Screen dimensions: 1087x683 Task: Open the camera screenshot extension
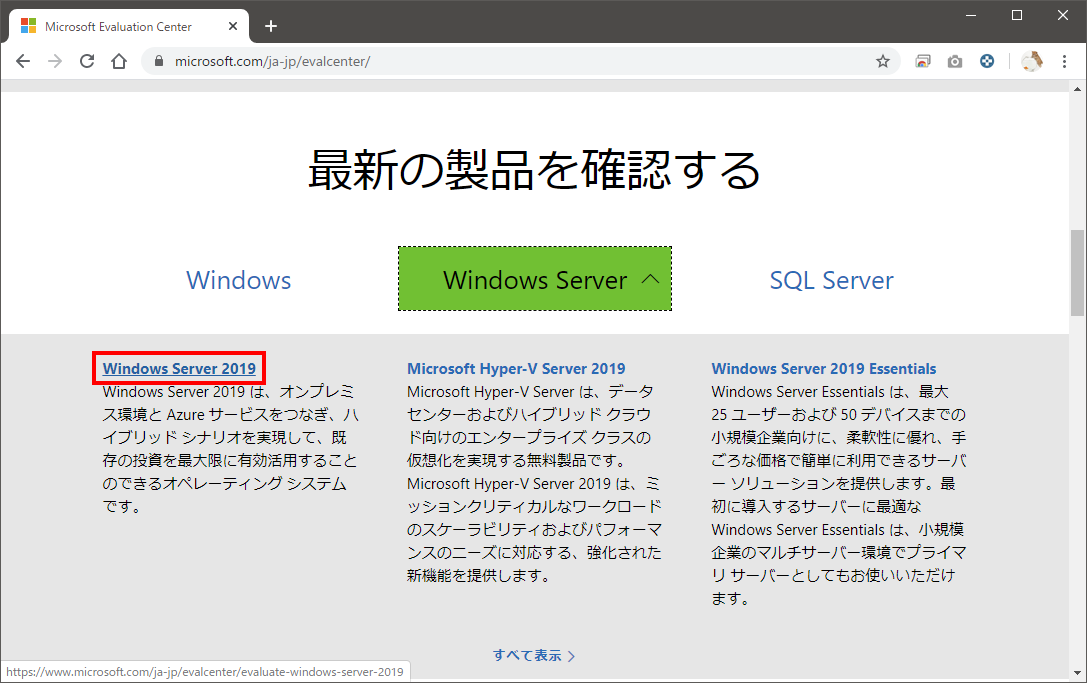(954, 61)
